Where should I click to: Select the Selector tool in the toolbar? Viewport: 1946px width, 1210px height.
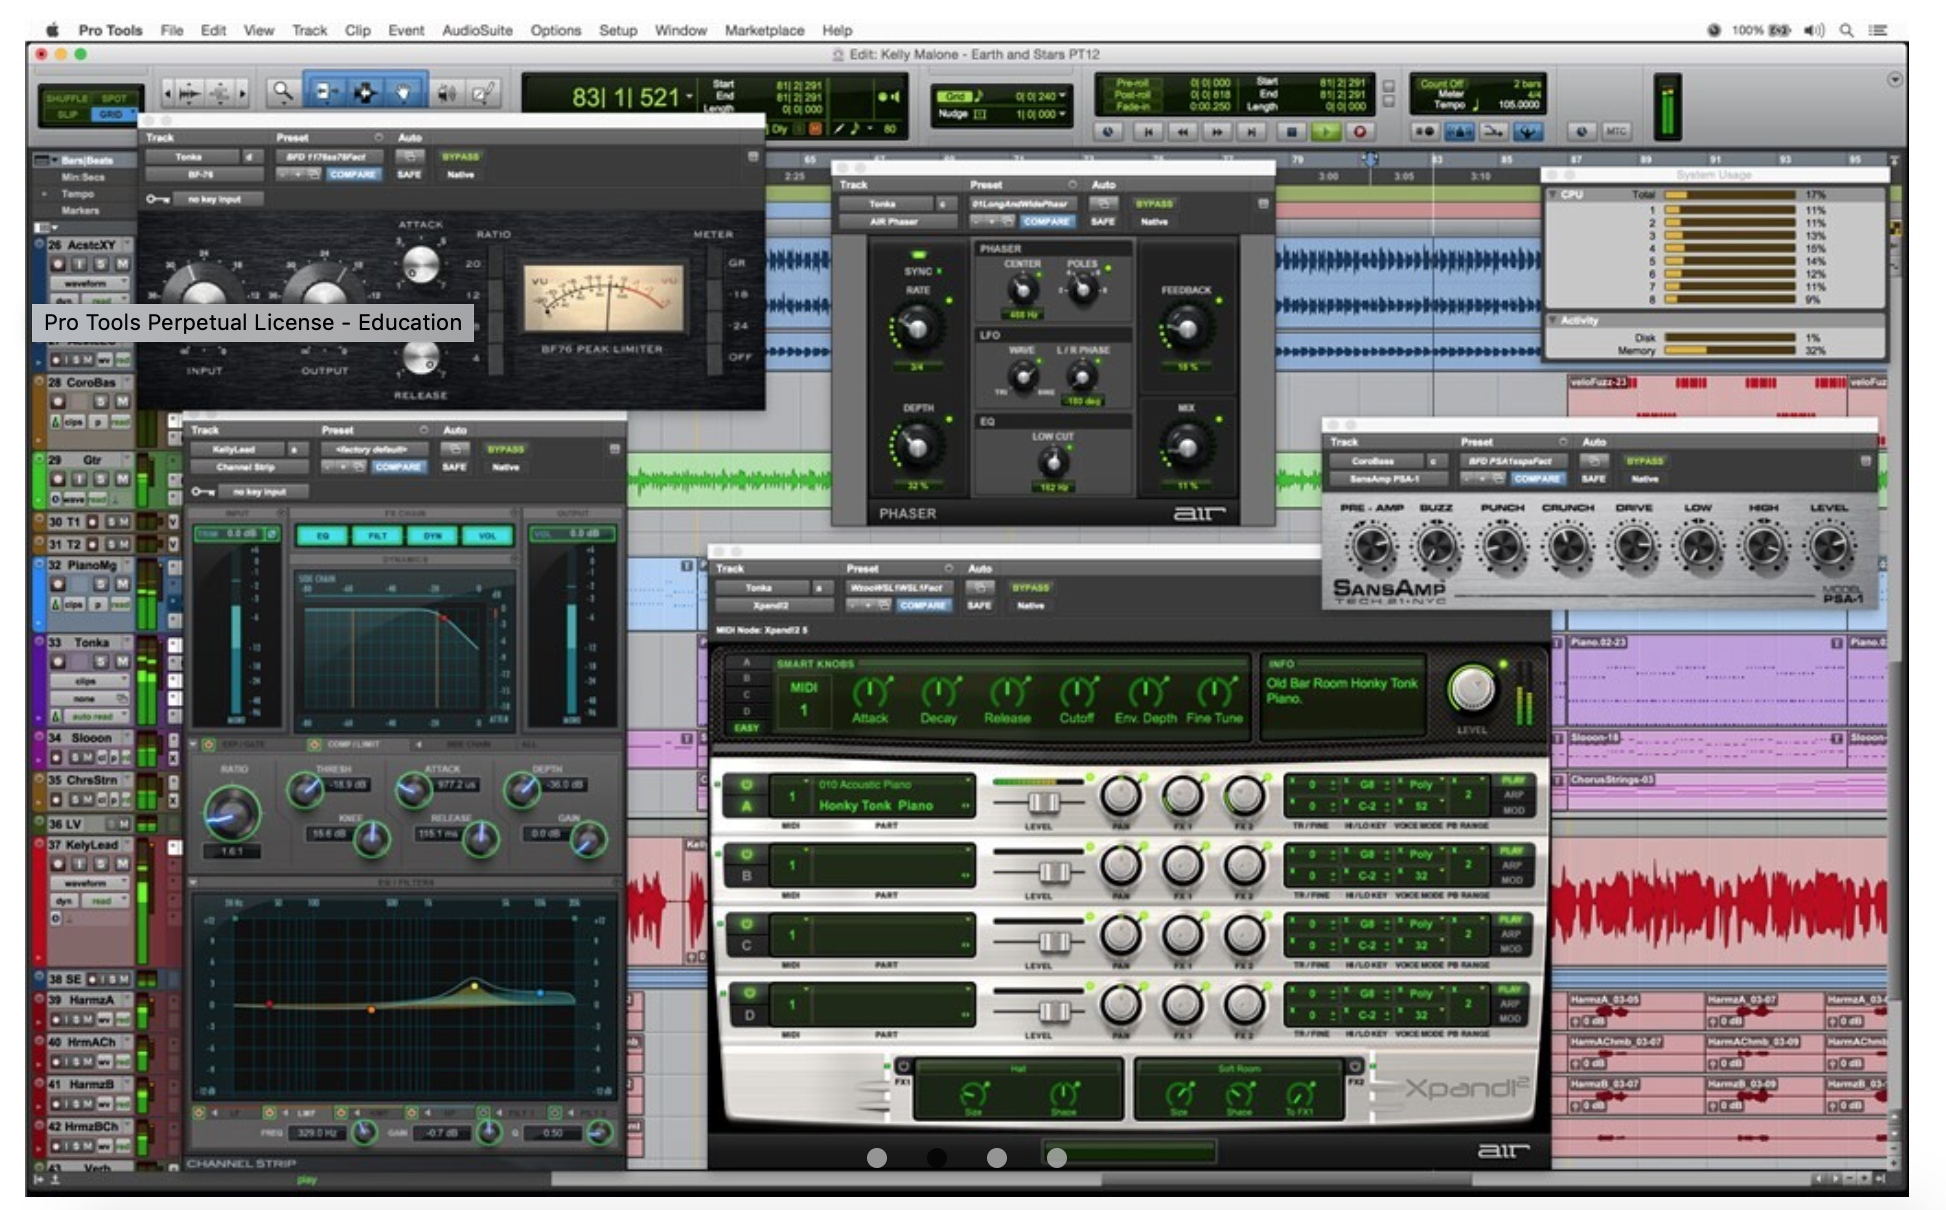(x=364, y=93)
